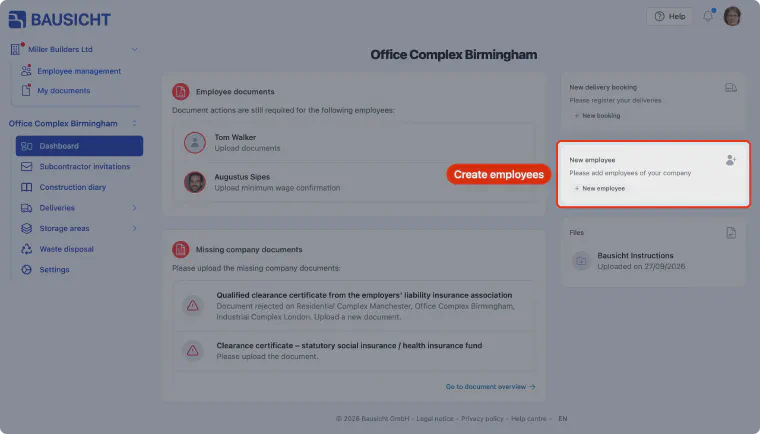Click the Construction diary book icon
This screenshot has height=434, width=760.
click(27, 187)
